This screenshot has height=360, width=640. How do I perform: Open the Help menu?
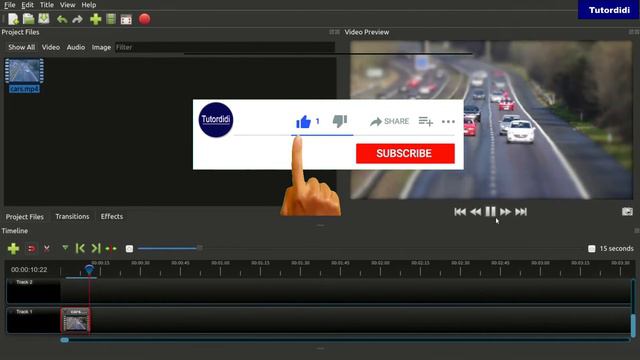tap(89, 5)
